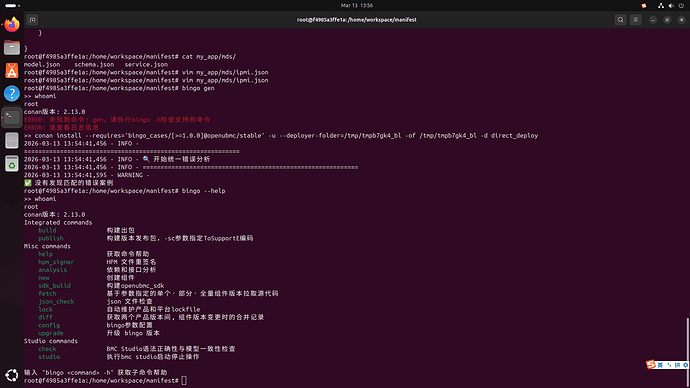Click the WARNING log line

coord(87,175)
